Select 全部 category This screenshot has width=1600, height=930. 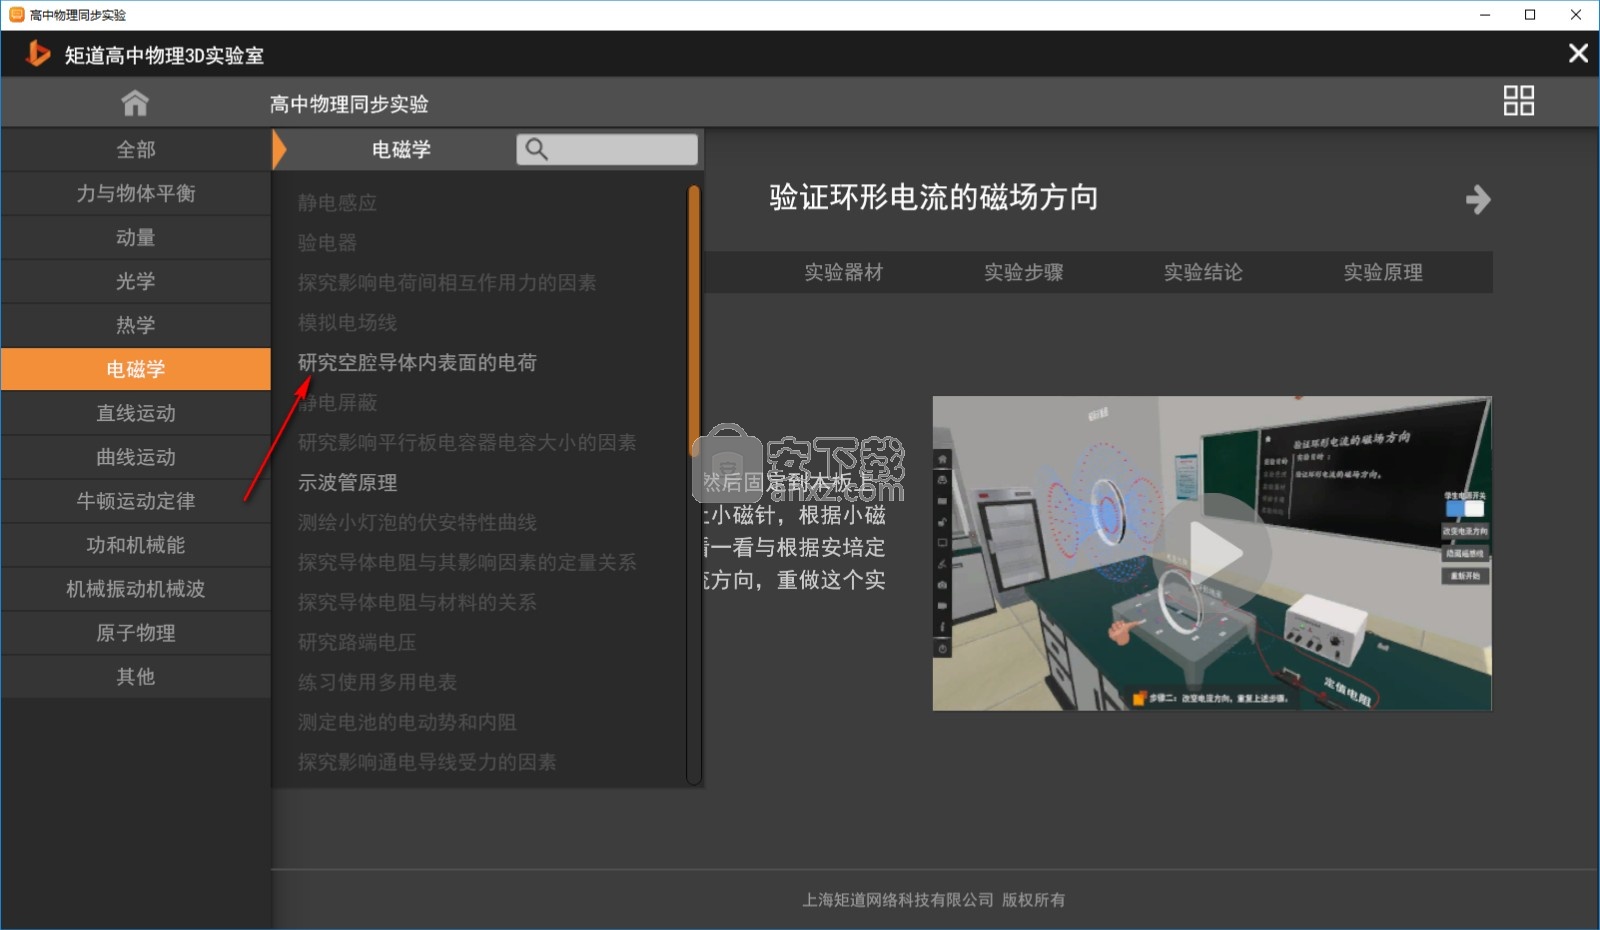(x=136, y=149)
